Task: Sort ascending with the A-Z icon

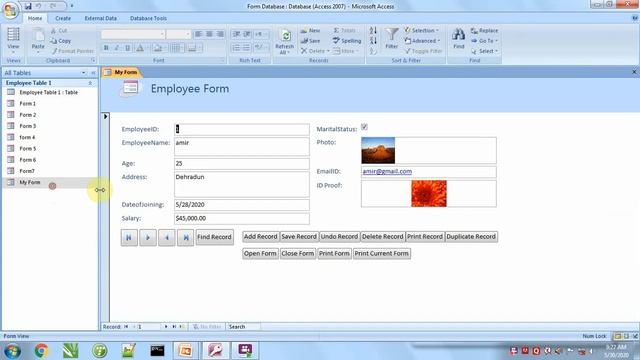Action: click(x=373, y=31)
